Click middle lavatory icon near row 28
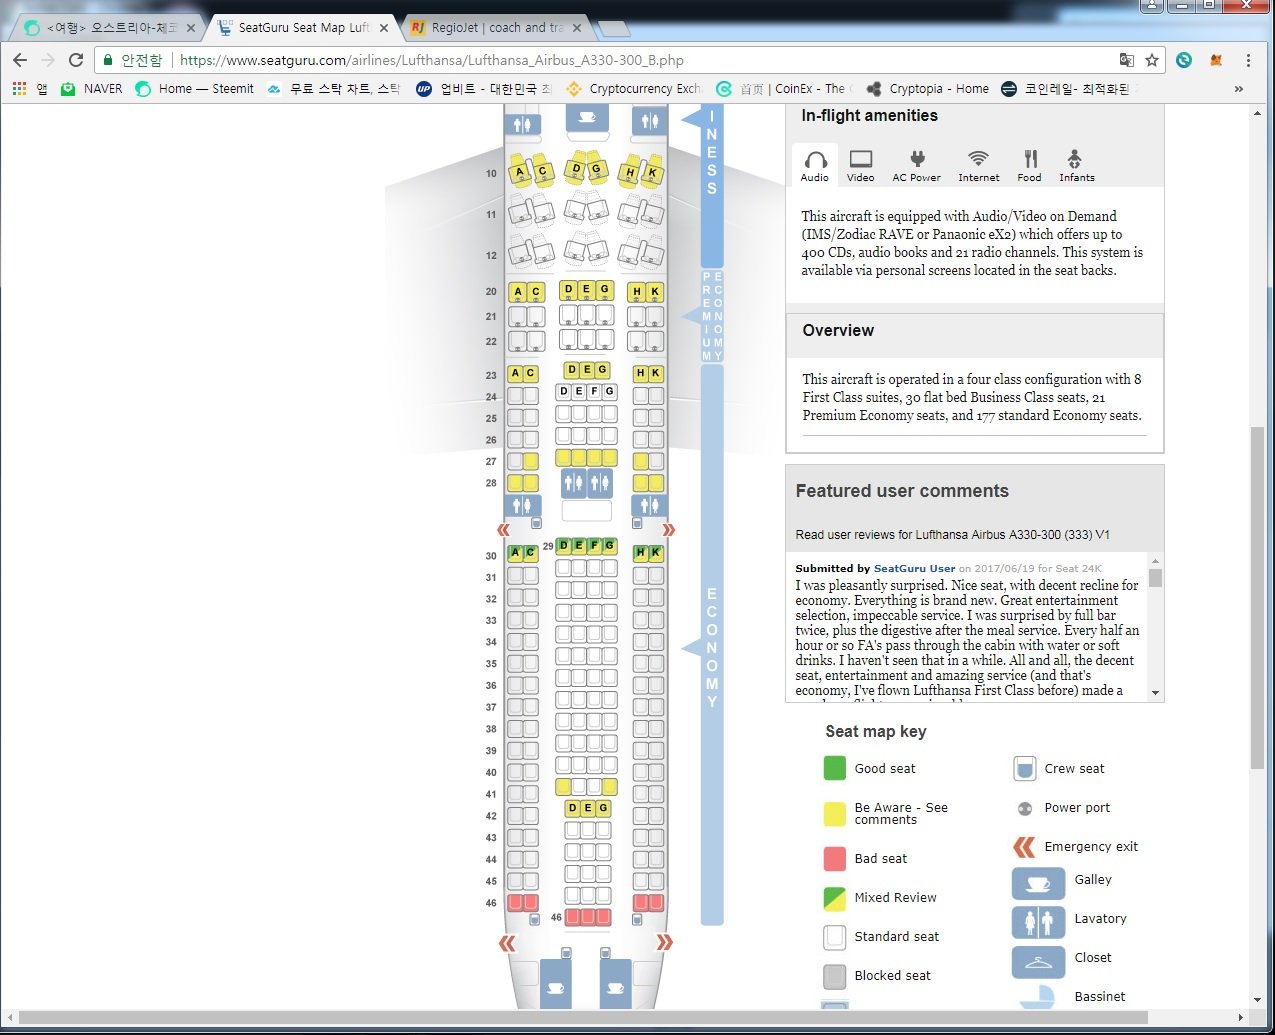This screenshot has height=1035, width=1275. (586, 483)
